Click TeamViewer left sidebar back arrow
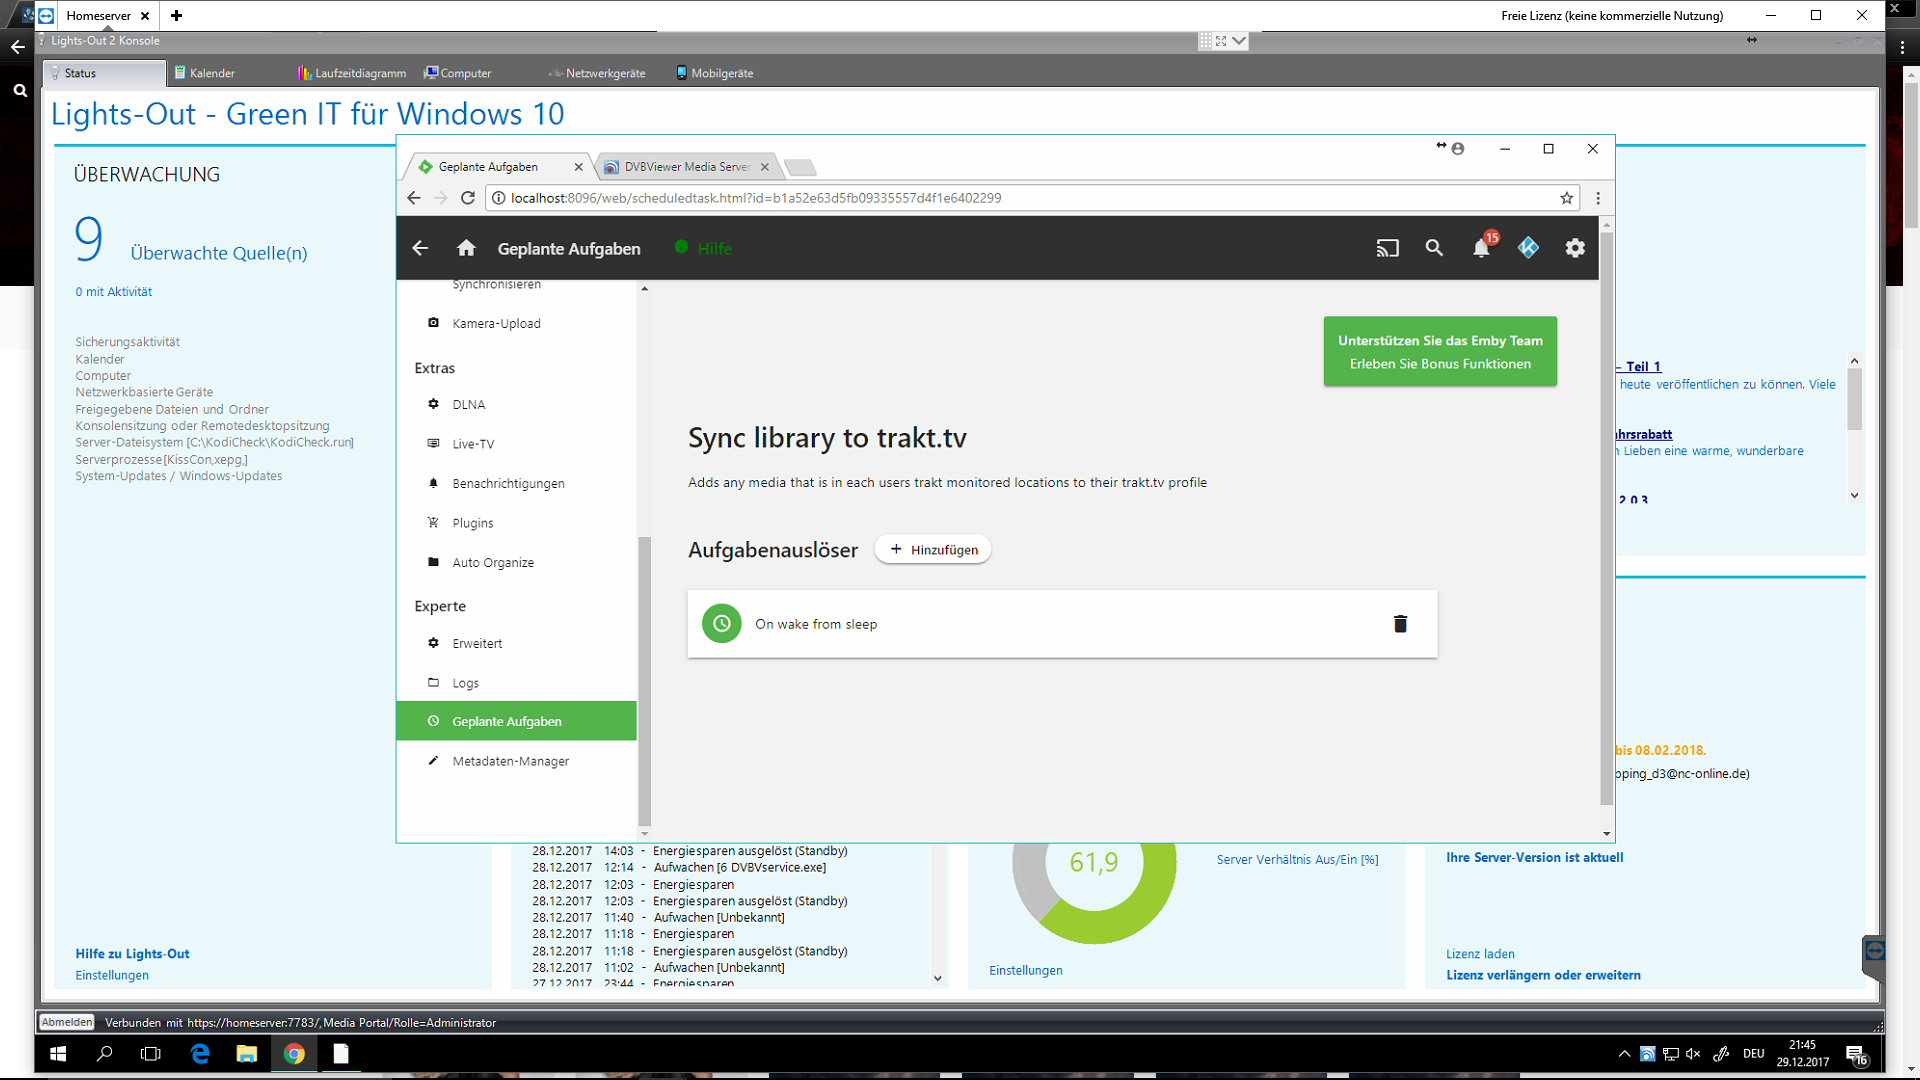This screenshot has height=1080, width=1920. pyautogui.click(x=18, y=47)
